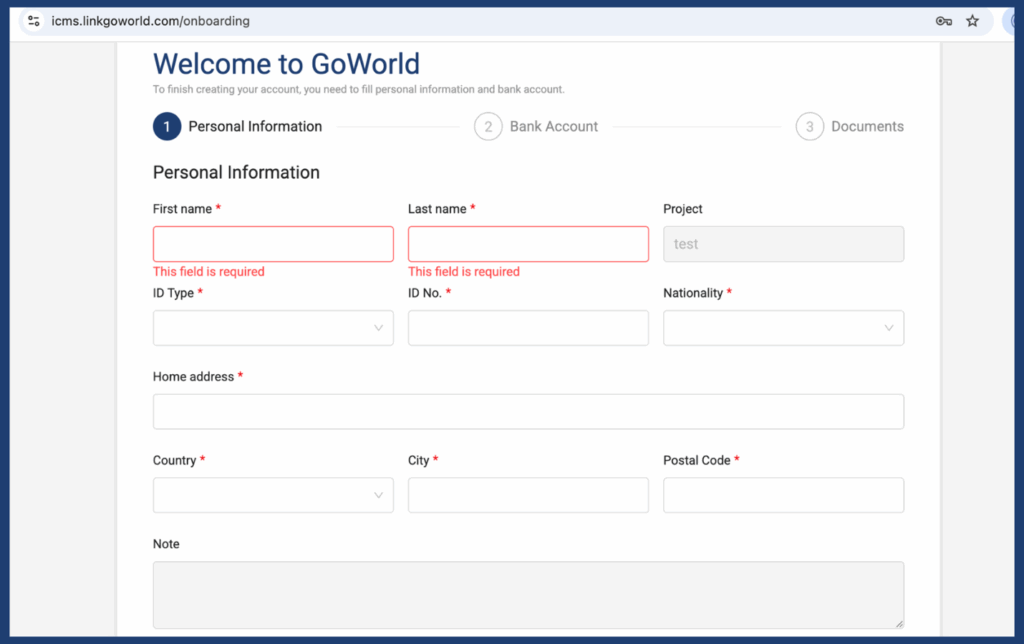Image resolution: width=1024 pixels, height=644 pixels.
Task: Select the Personal Information step label
Action: 255,127
